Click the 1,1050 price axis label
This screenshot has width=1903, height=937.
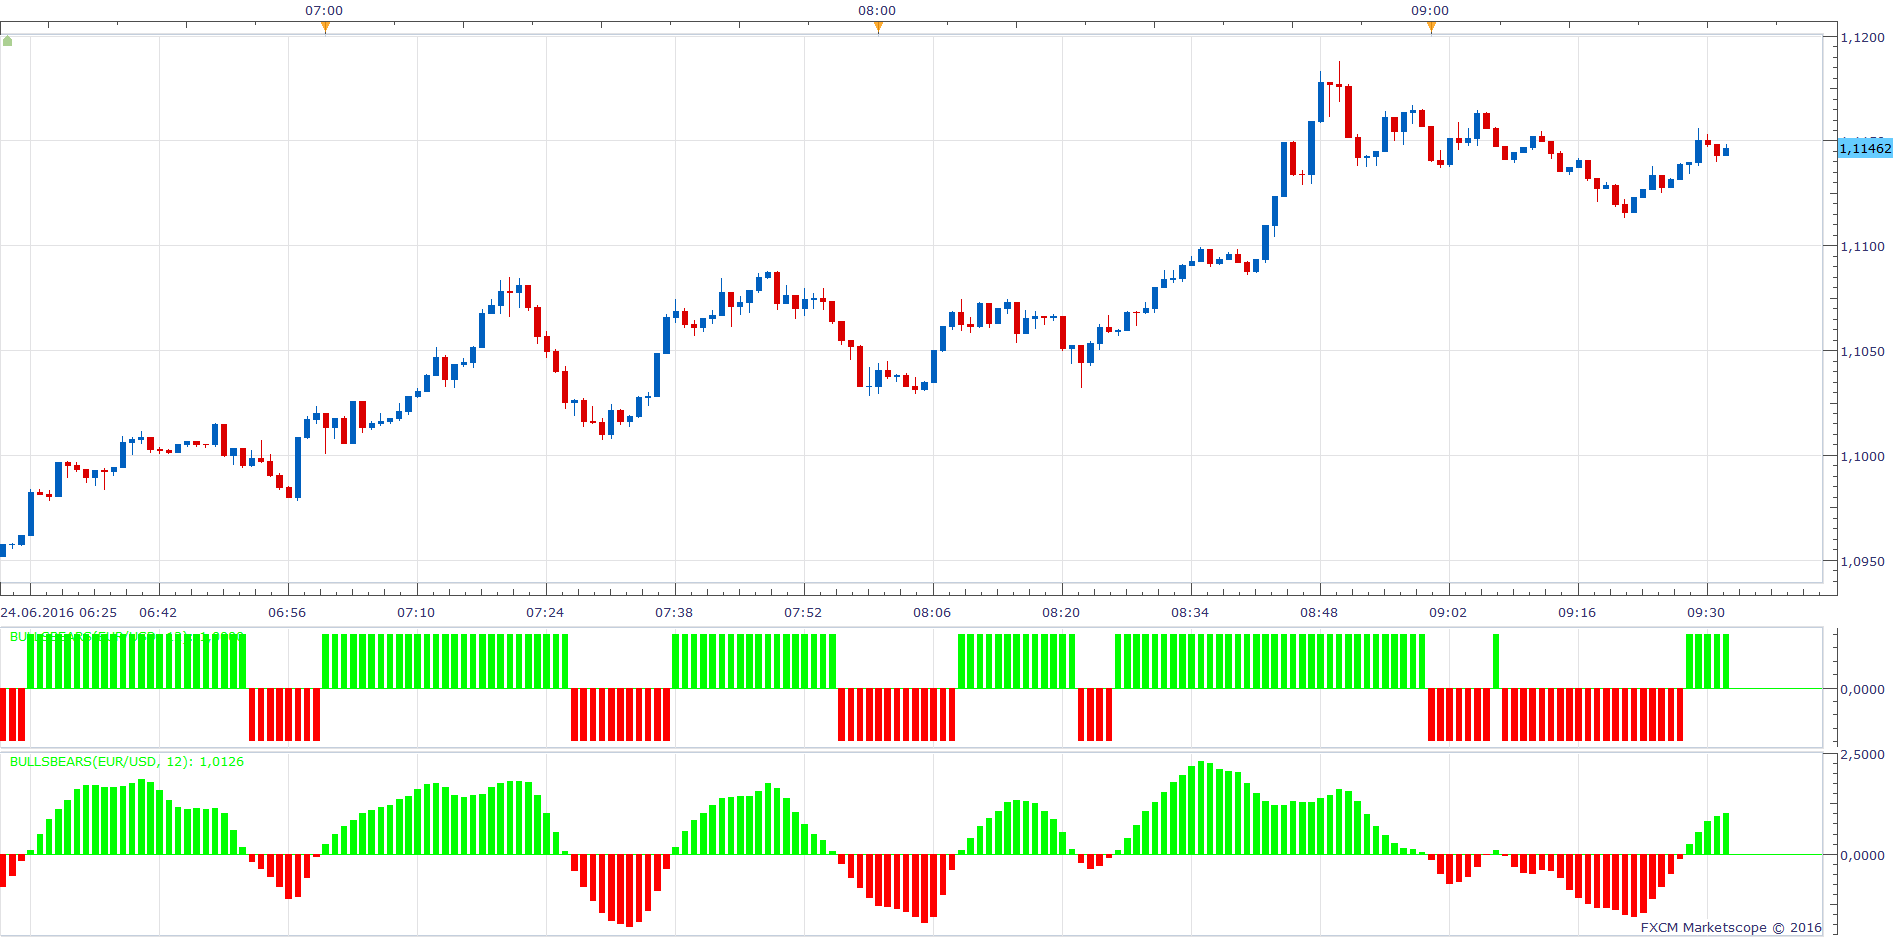1863,351
